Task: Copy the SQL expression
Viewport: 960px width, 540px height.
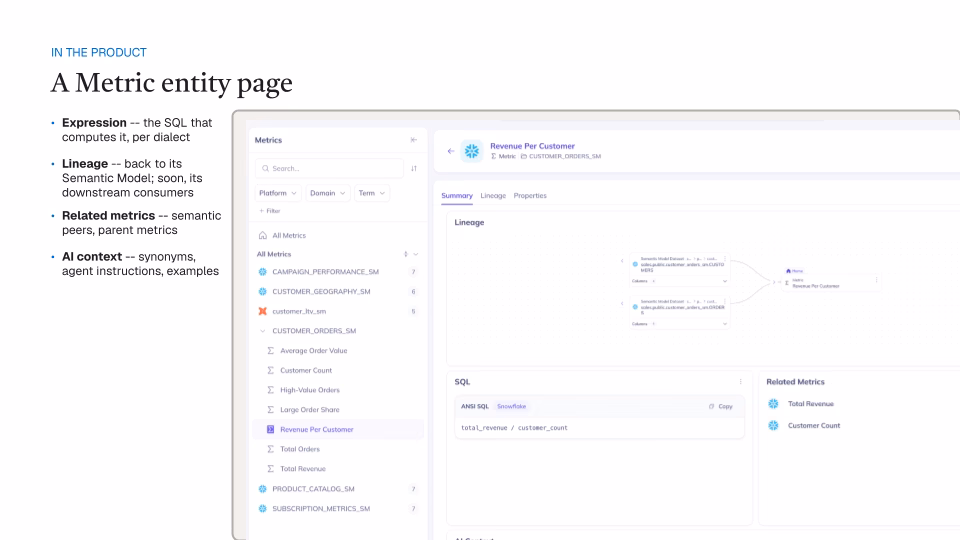Action: pyautogui.click(x=721, y=406)
